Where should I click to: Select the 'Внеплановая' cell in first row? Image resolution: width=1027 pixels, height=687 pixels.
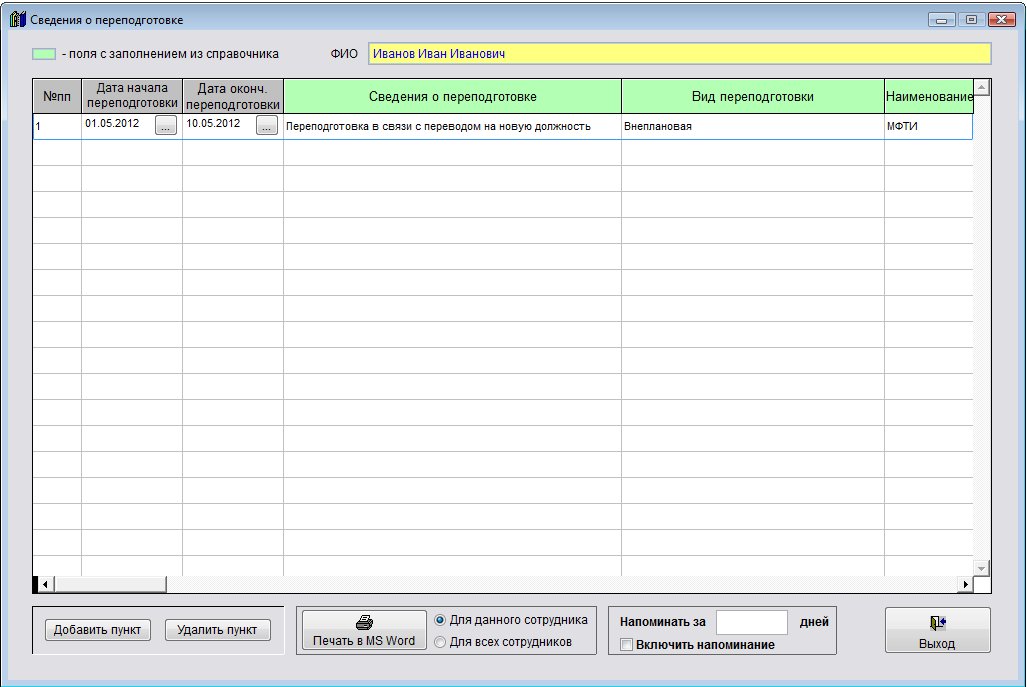click(752, 127)
